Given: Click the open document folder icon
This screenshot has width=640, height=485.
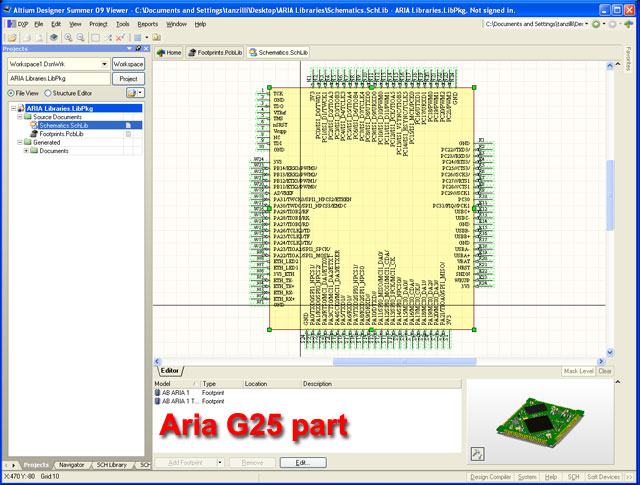Looking at the screenshot, I should tap(12, 38).
